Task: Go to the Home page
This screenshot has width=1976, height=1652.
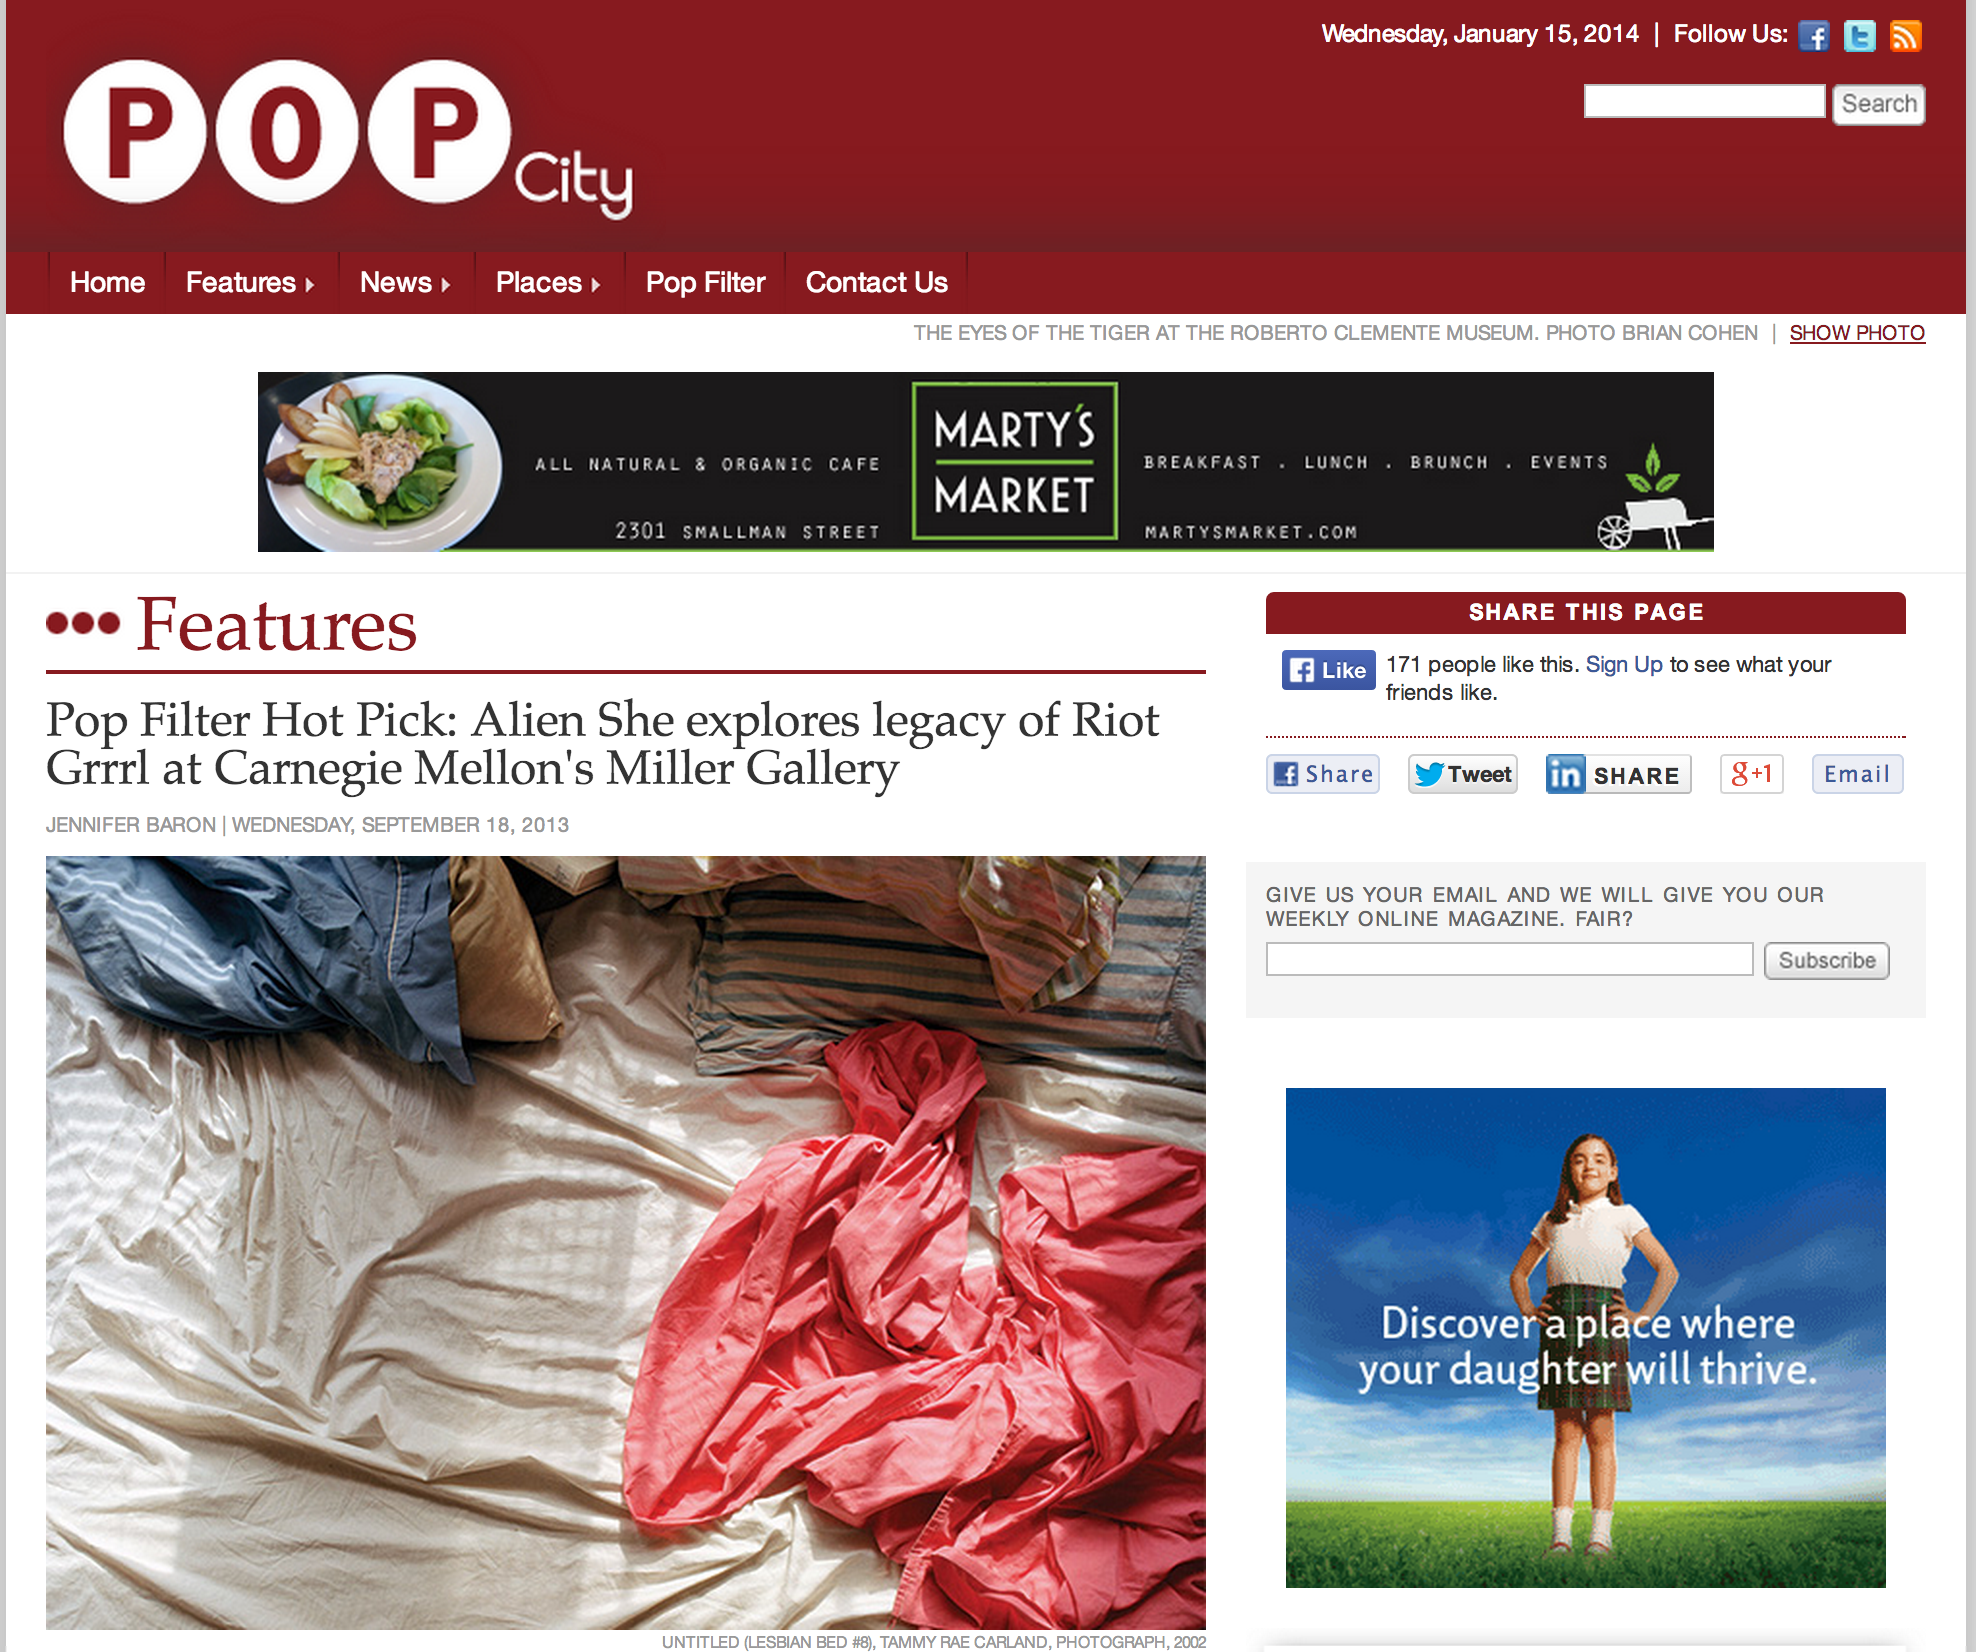Action: (107, 283)
